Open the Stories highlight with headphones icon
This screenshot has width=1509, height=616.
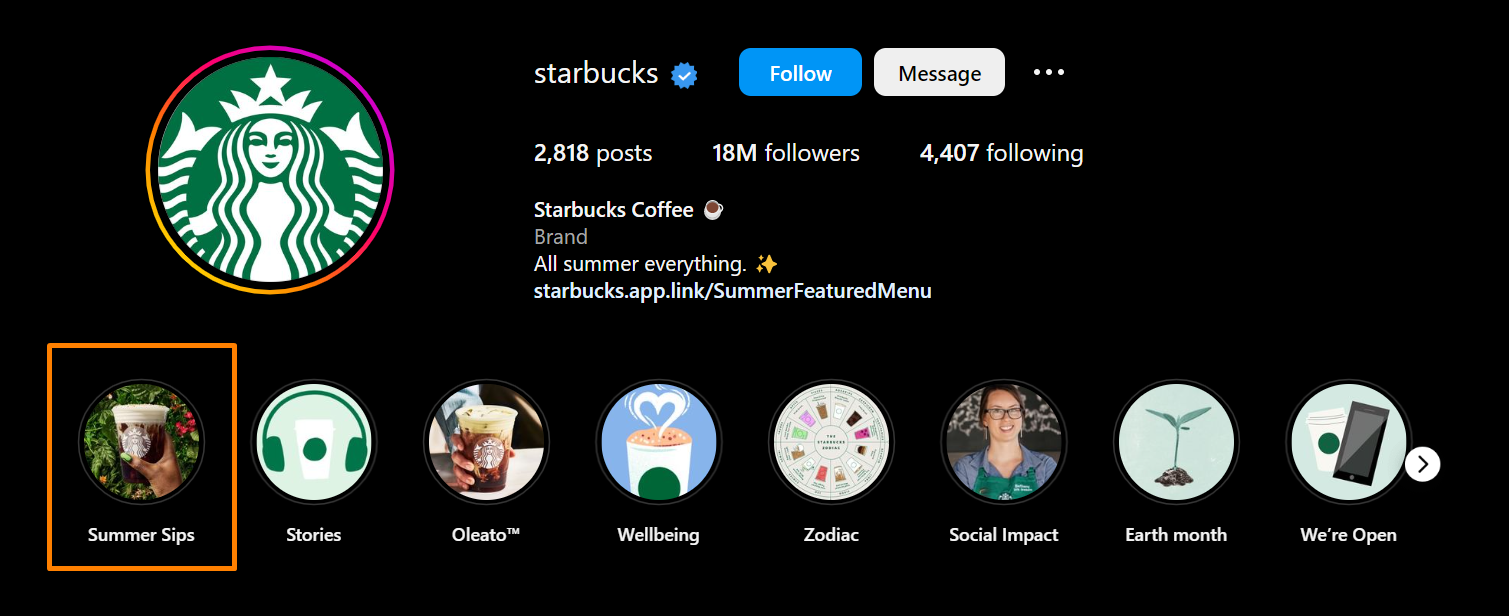coord(313,441)
